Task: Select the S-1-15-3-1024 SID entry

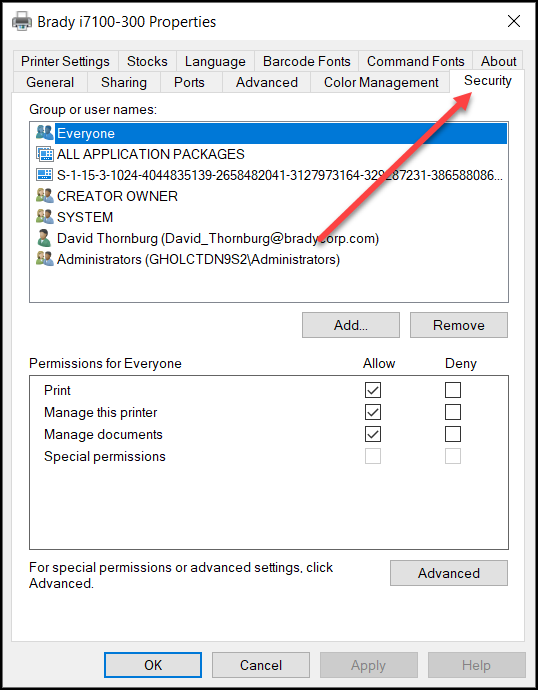Action: point(269,175)
